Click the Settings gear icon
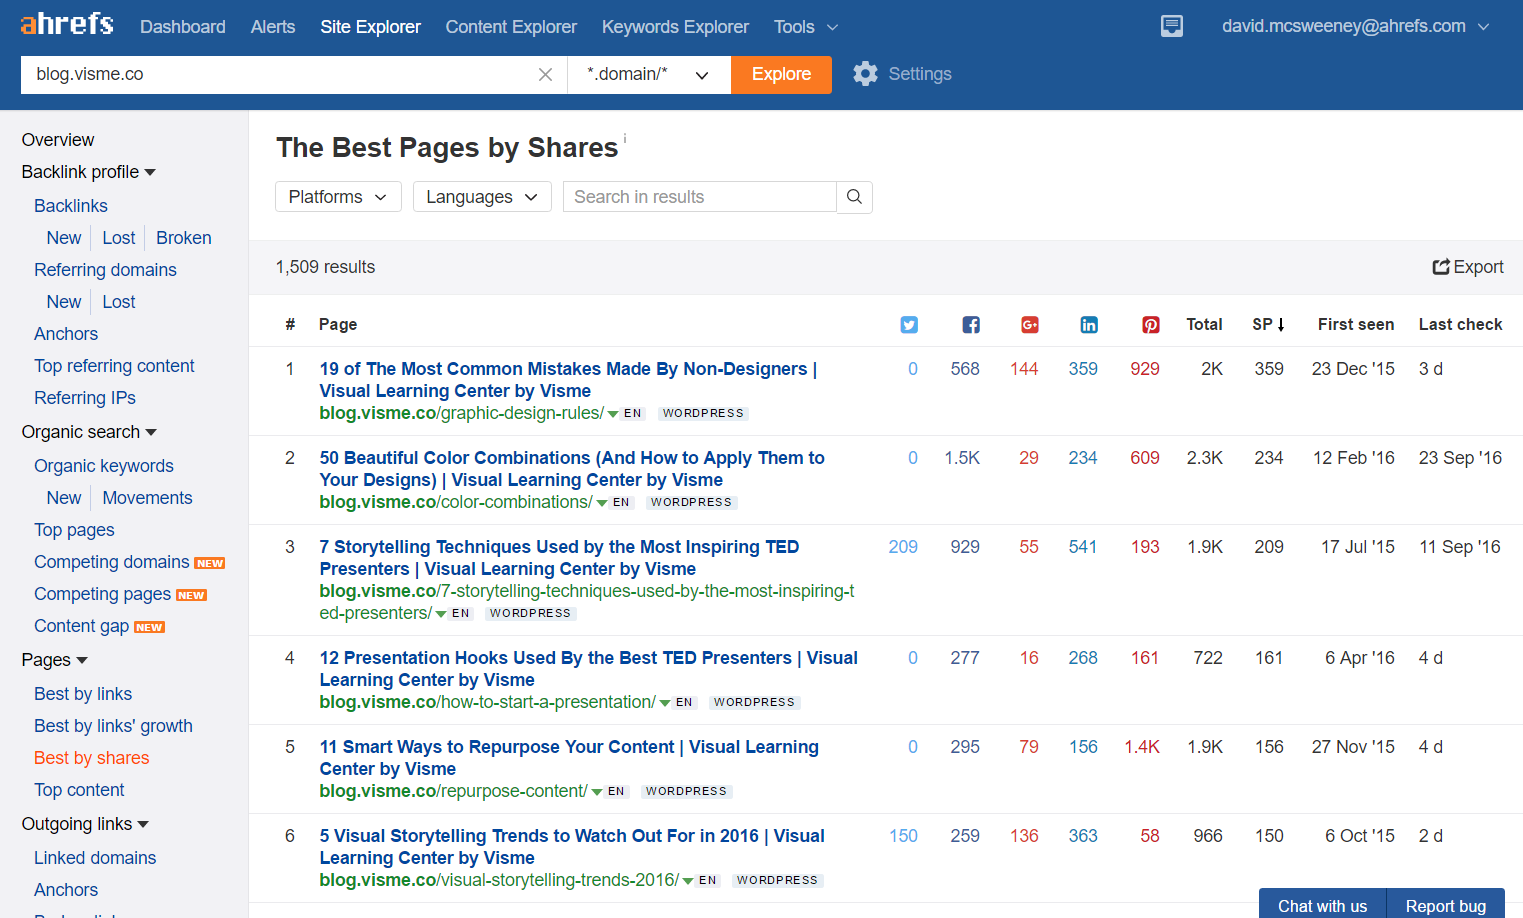Viewport: 1523px width, 918px height. pyautogui.click(x=866, y=74)
